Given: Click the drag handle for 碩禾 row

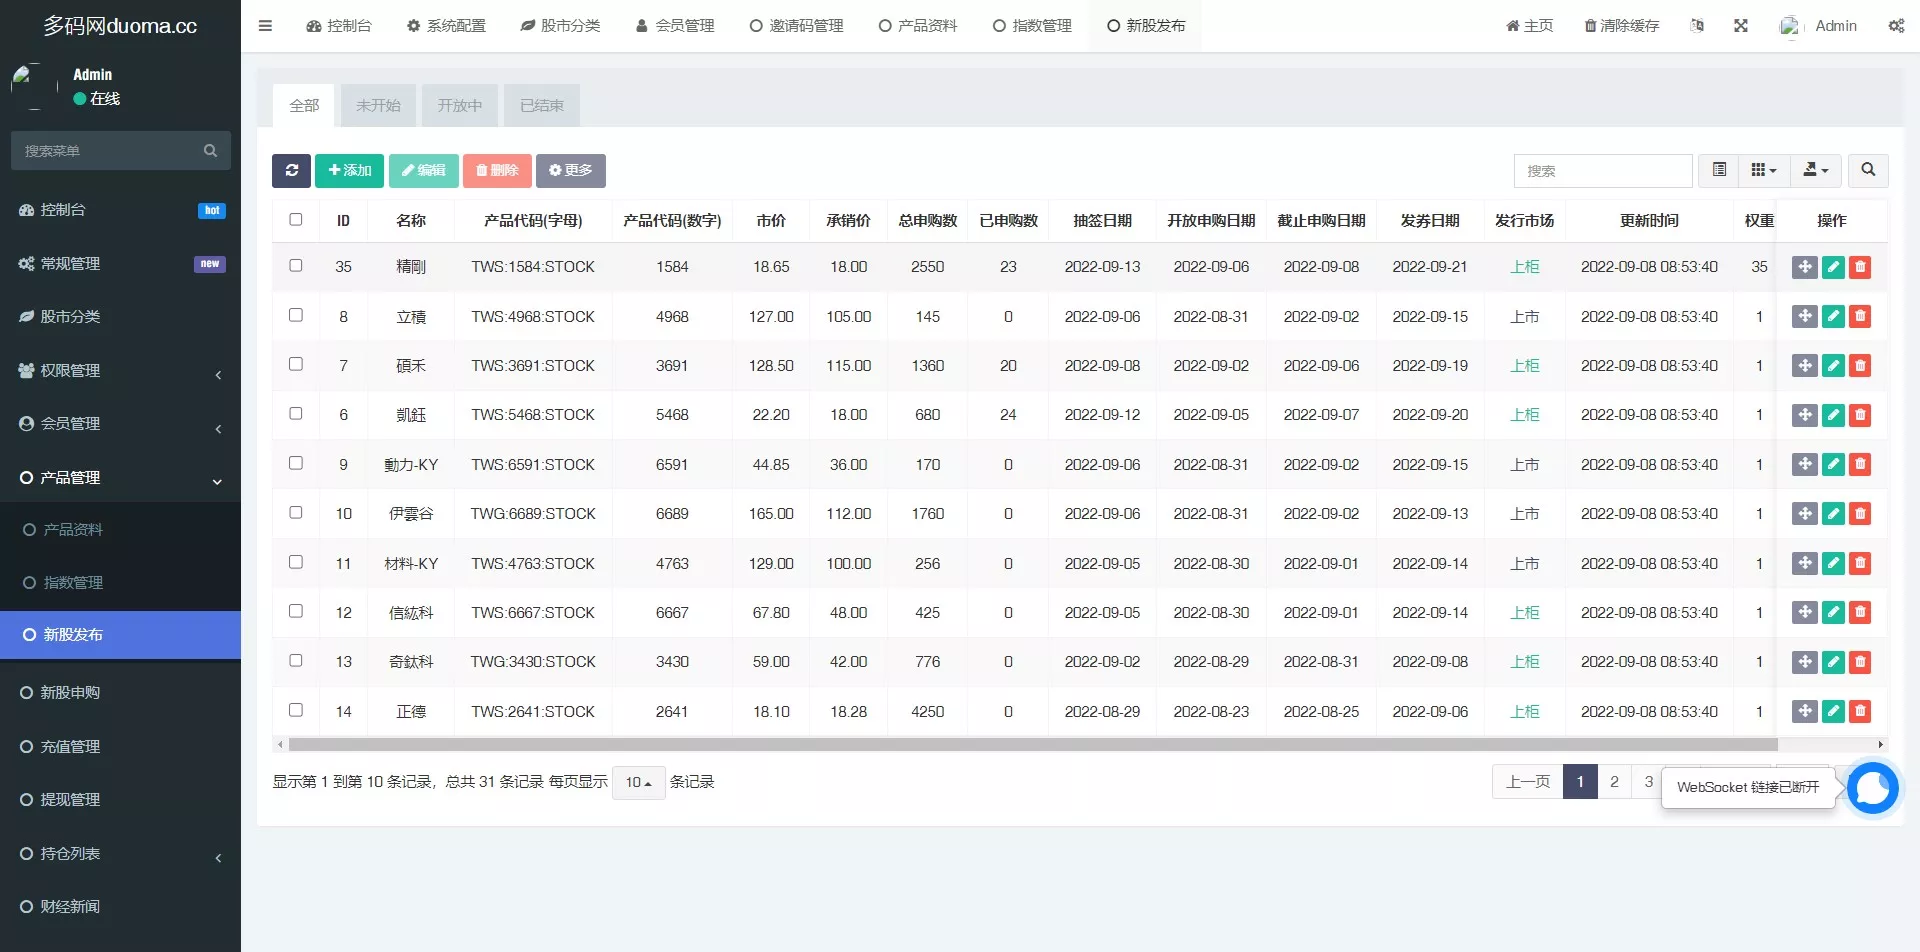Looking at the screenshot, I should pyautogui.click(x=1804, y=366).
